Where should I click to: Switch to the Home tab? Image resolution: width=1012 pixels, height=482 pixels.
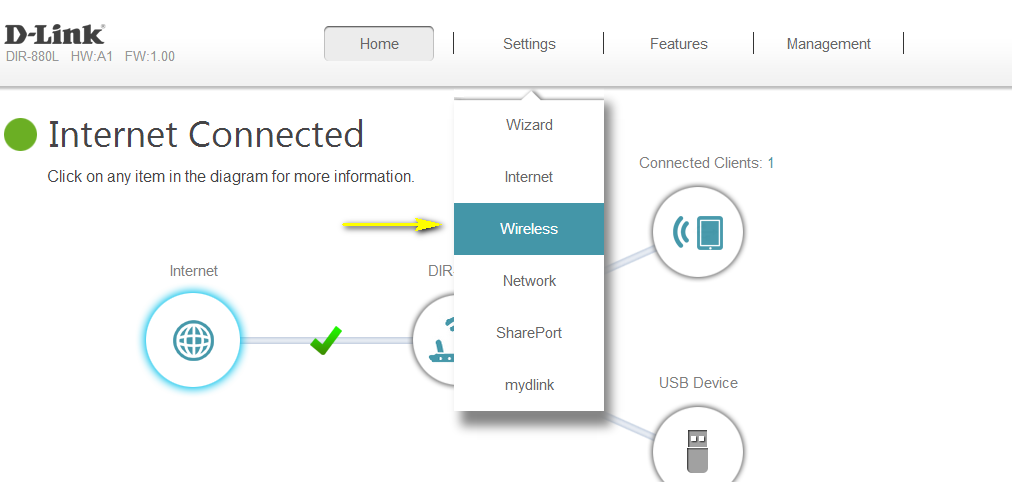pyautogui.click(x=379, y=44)
